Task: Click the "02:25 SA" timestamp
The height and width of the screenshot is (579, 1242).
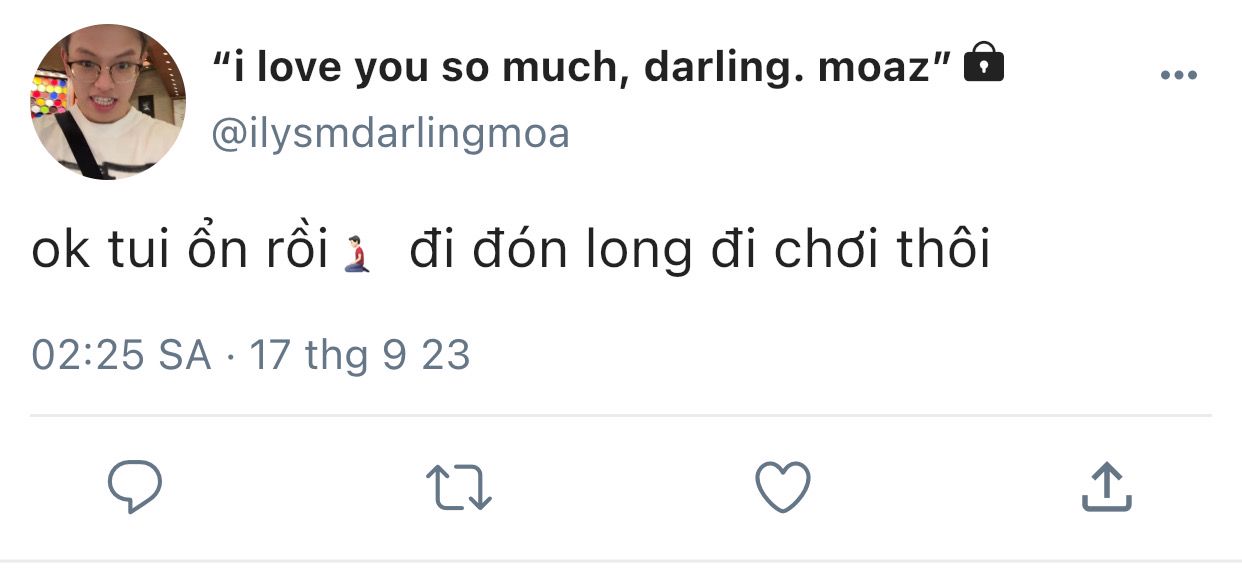Action: (x=122, y=356)
